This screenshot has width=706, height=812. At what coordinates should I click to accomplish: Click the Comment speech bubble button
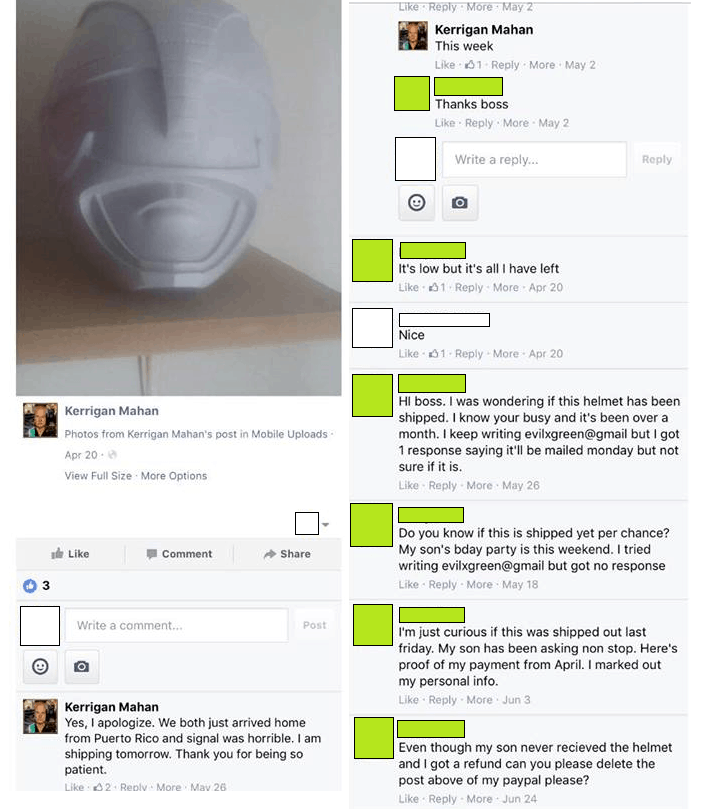click(179, 554)
